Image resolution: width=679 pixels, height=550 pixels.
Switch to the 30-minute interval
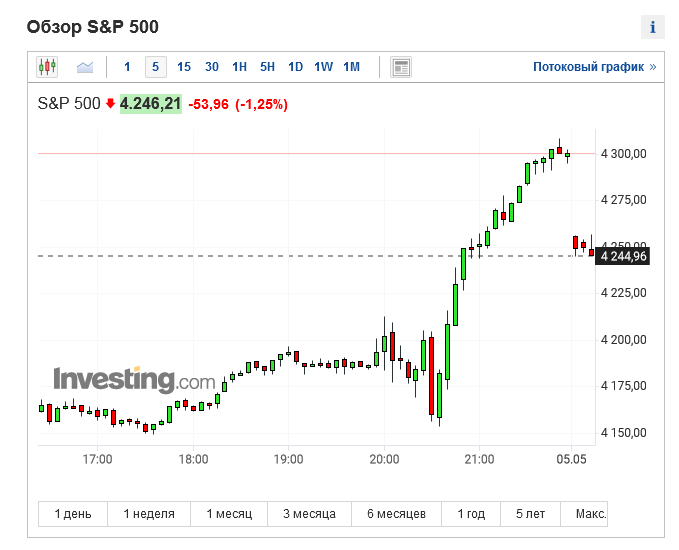point(212,67)
